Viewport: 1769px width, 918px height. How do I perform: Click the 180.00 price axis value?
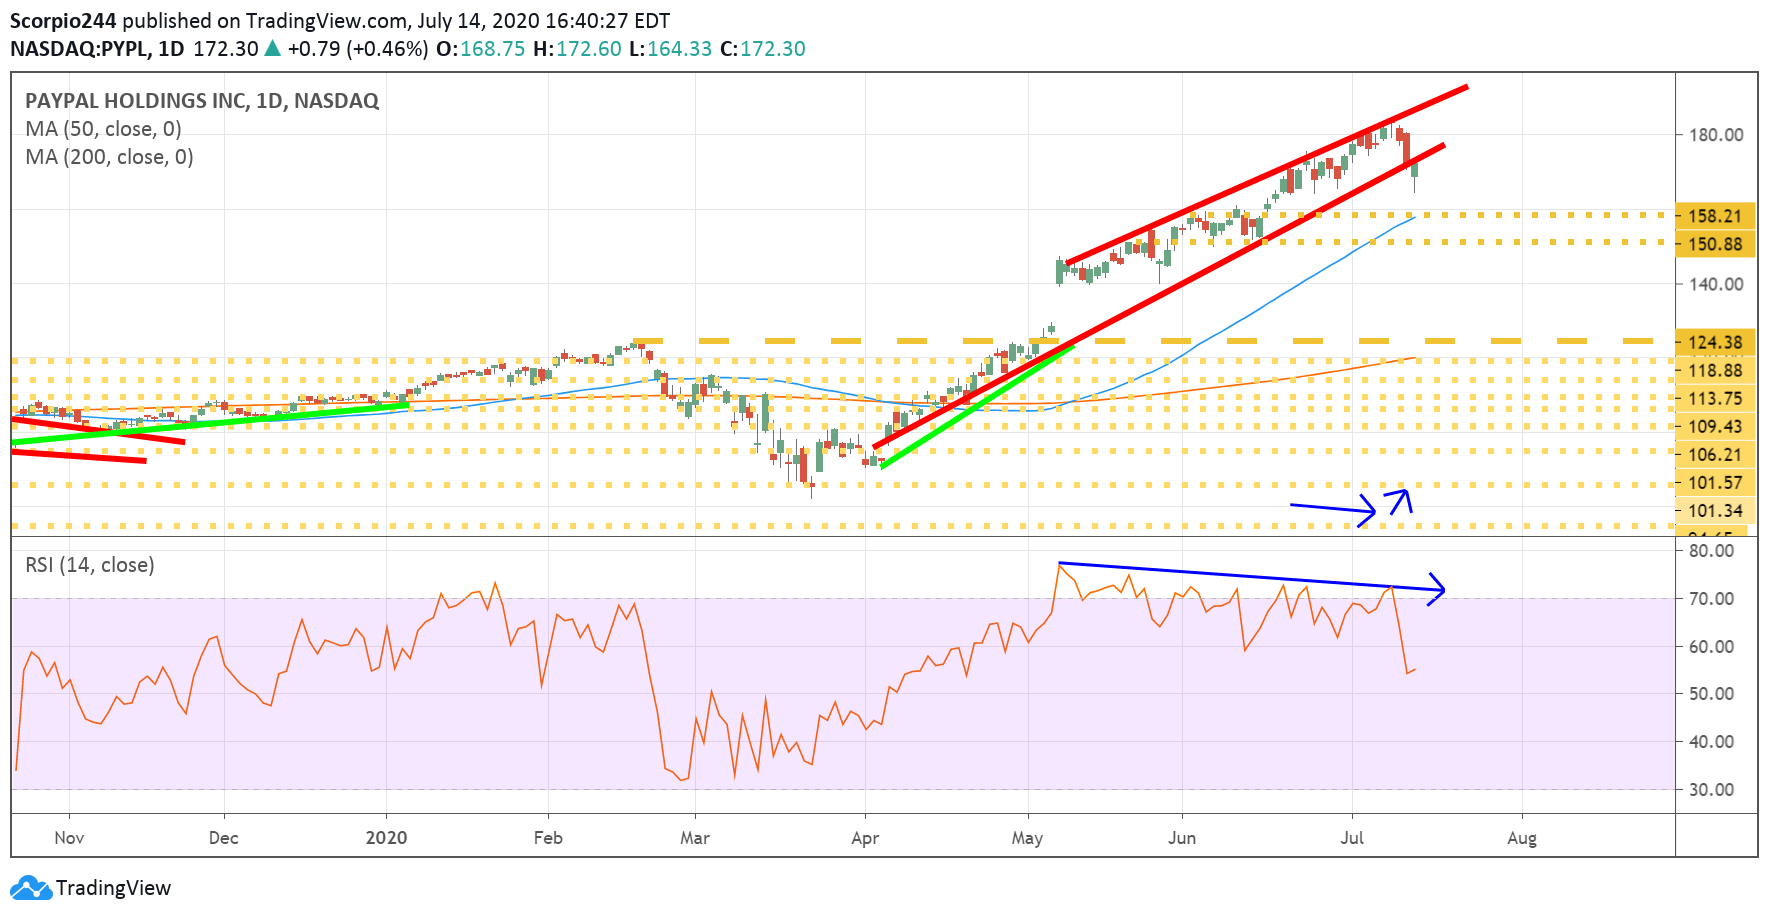pyautogui.click(x=1716, y=135)
